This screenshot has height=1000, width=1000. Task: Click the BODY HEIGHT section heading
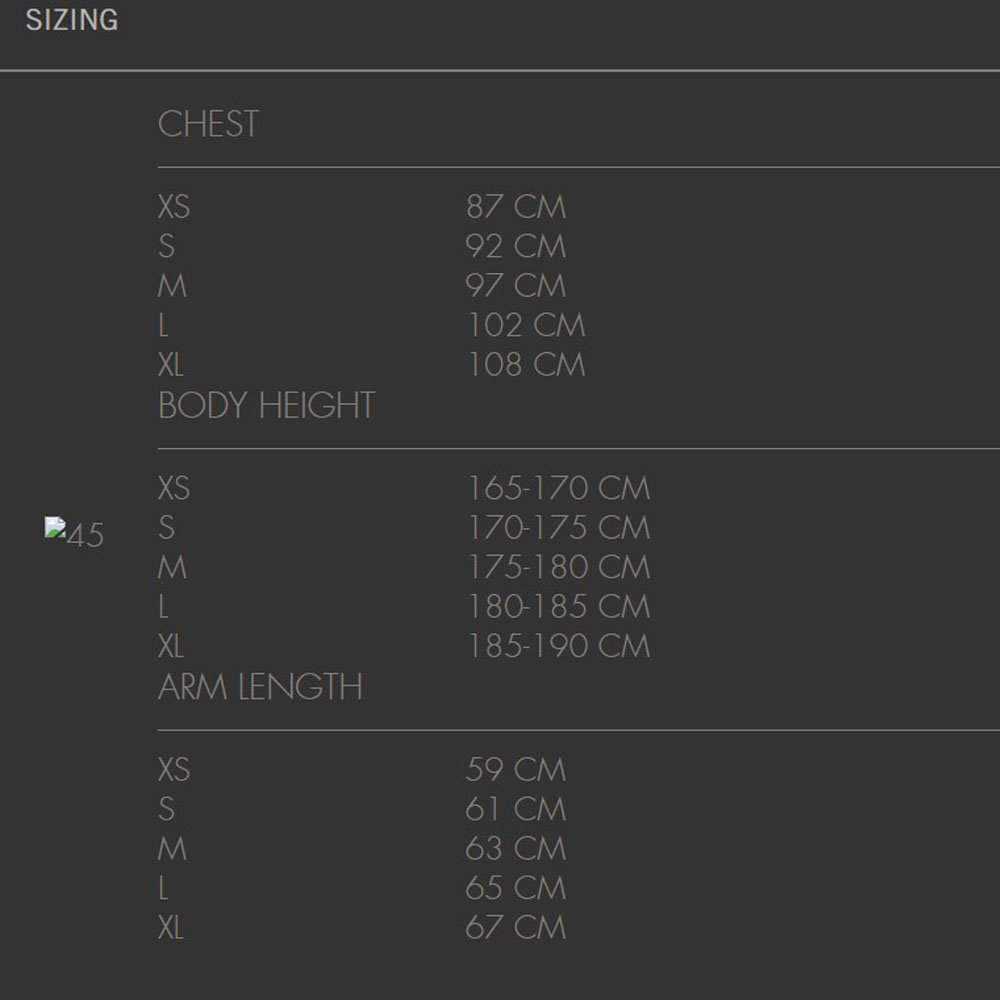[267, 406]
